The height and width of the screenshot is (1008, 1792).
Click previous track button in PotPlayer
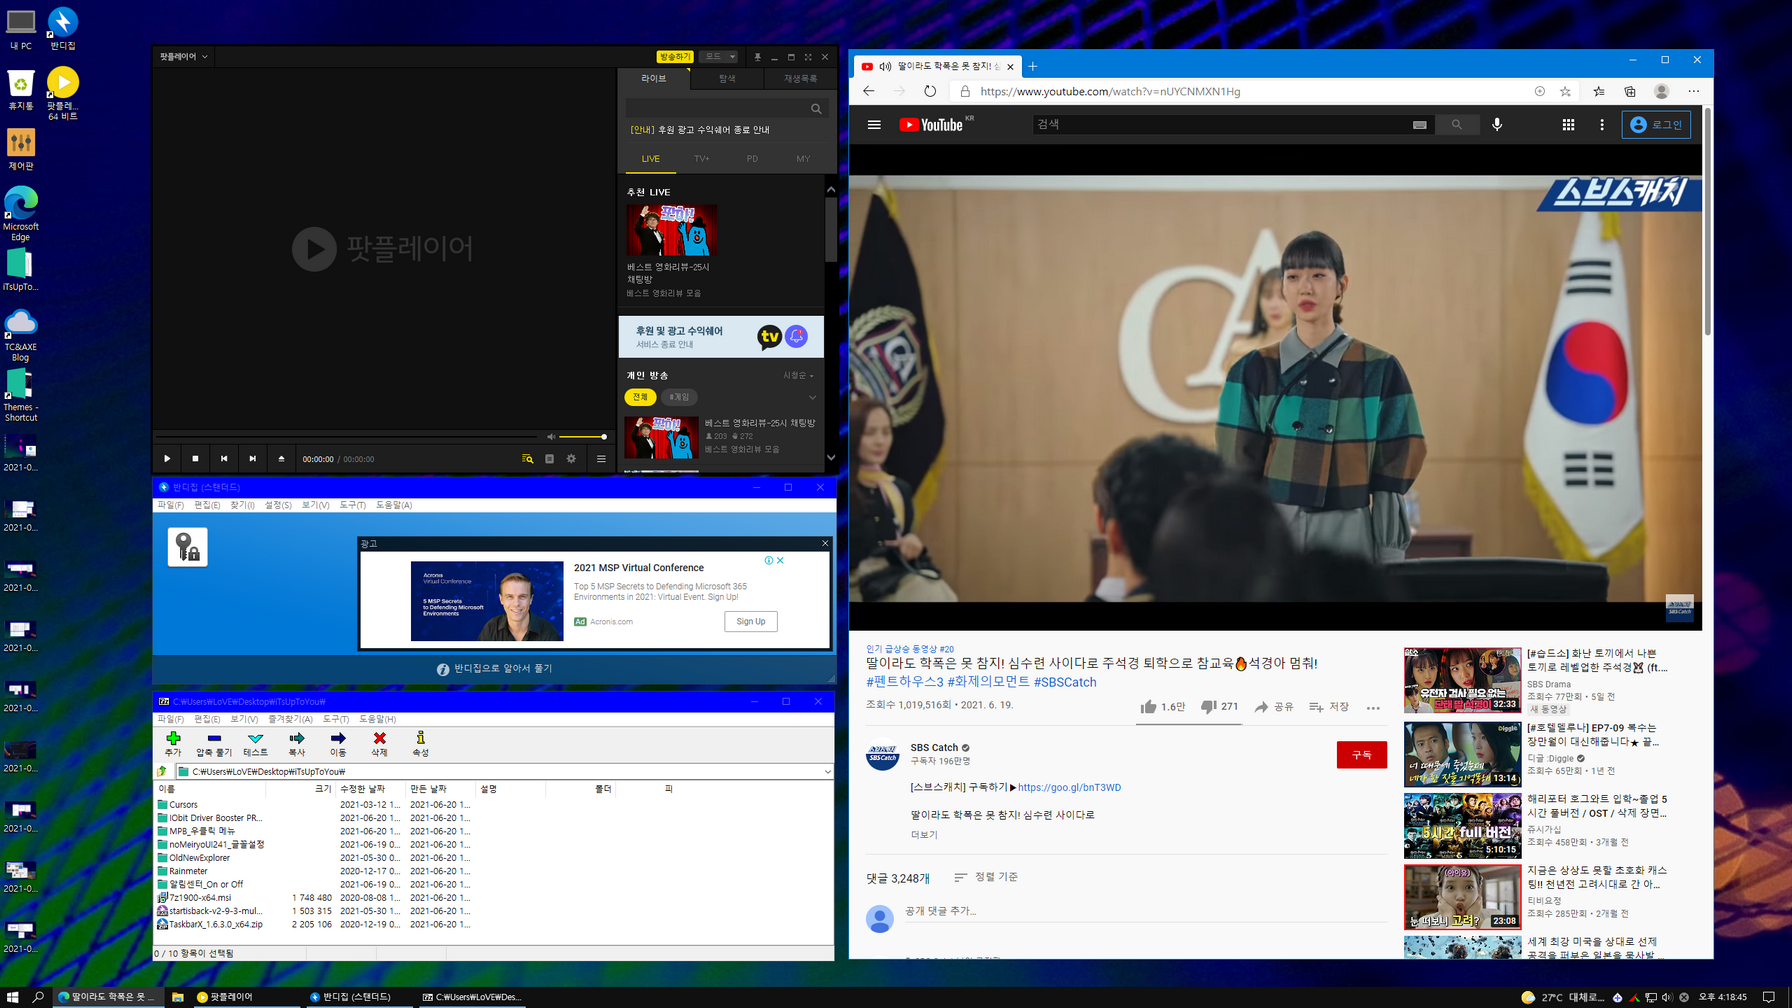(224, 459)
